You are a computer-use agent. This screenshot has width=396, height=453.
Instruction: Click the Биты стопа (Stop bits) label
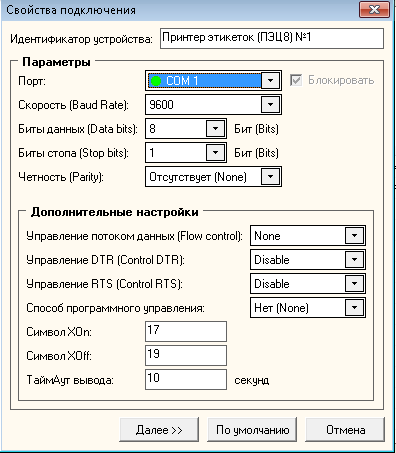[x=73, y=153]
